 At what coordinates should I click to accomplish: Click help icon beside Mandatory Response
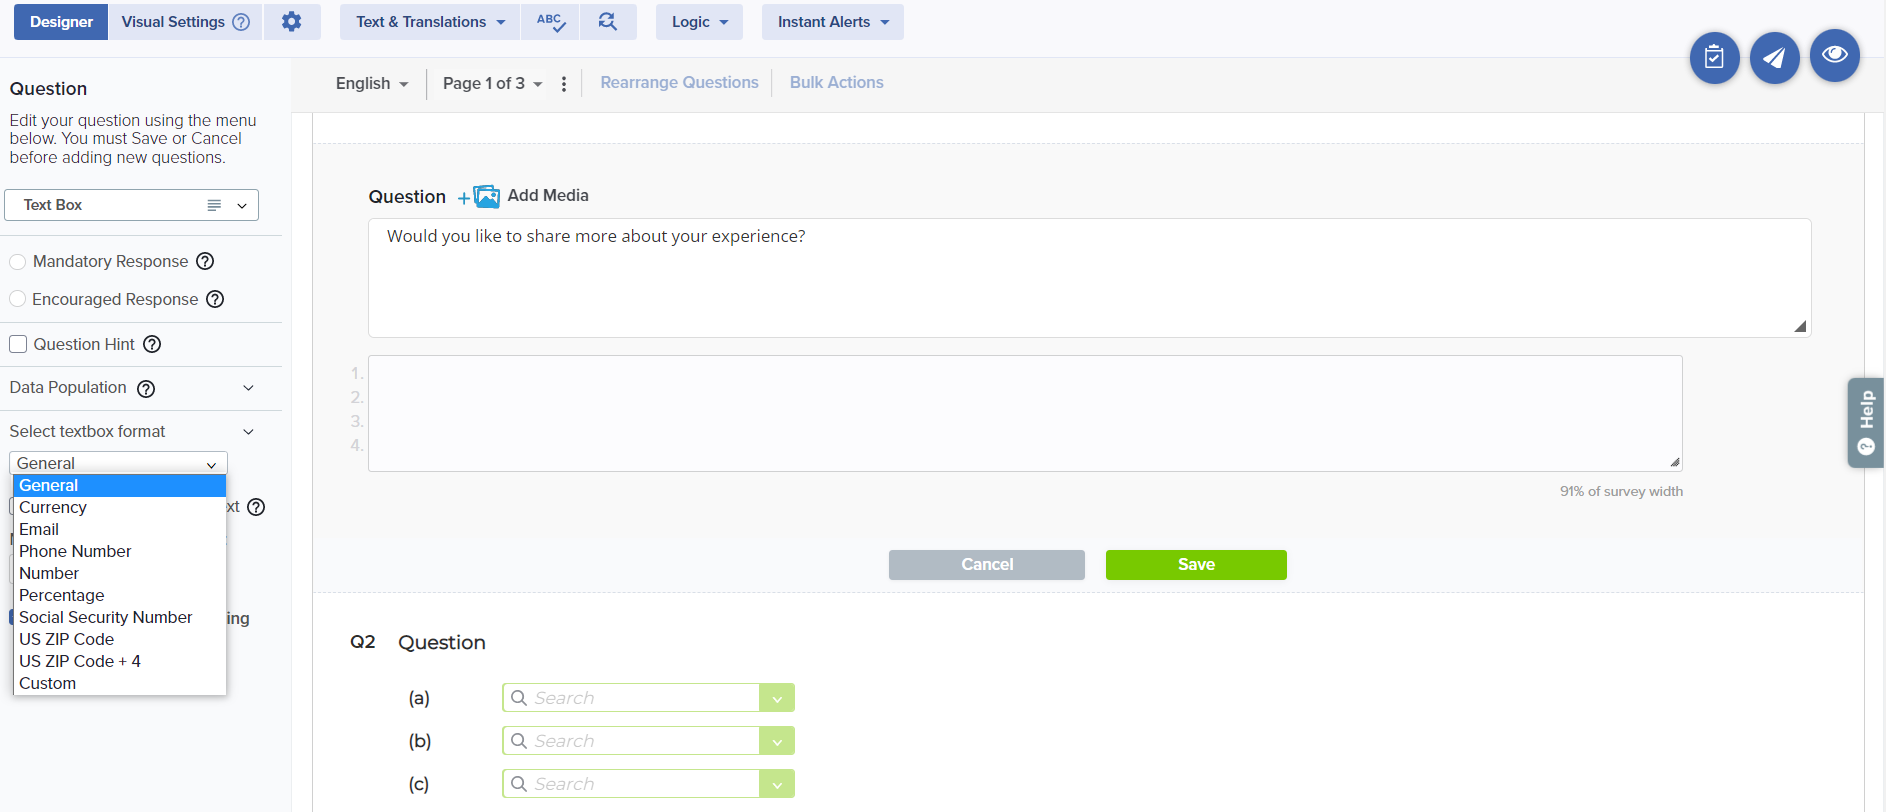click(x=205, y=261)
